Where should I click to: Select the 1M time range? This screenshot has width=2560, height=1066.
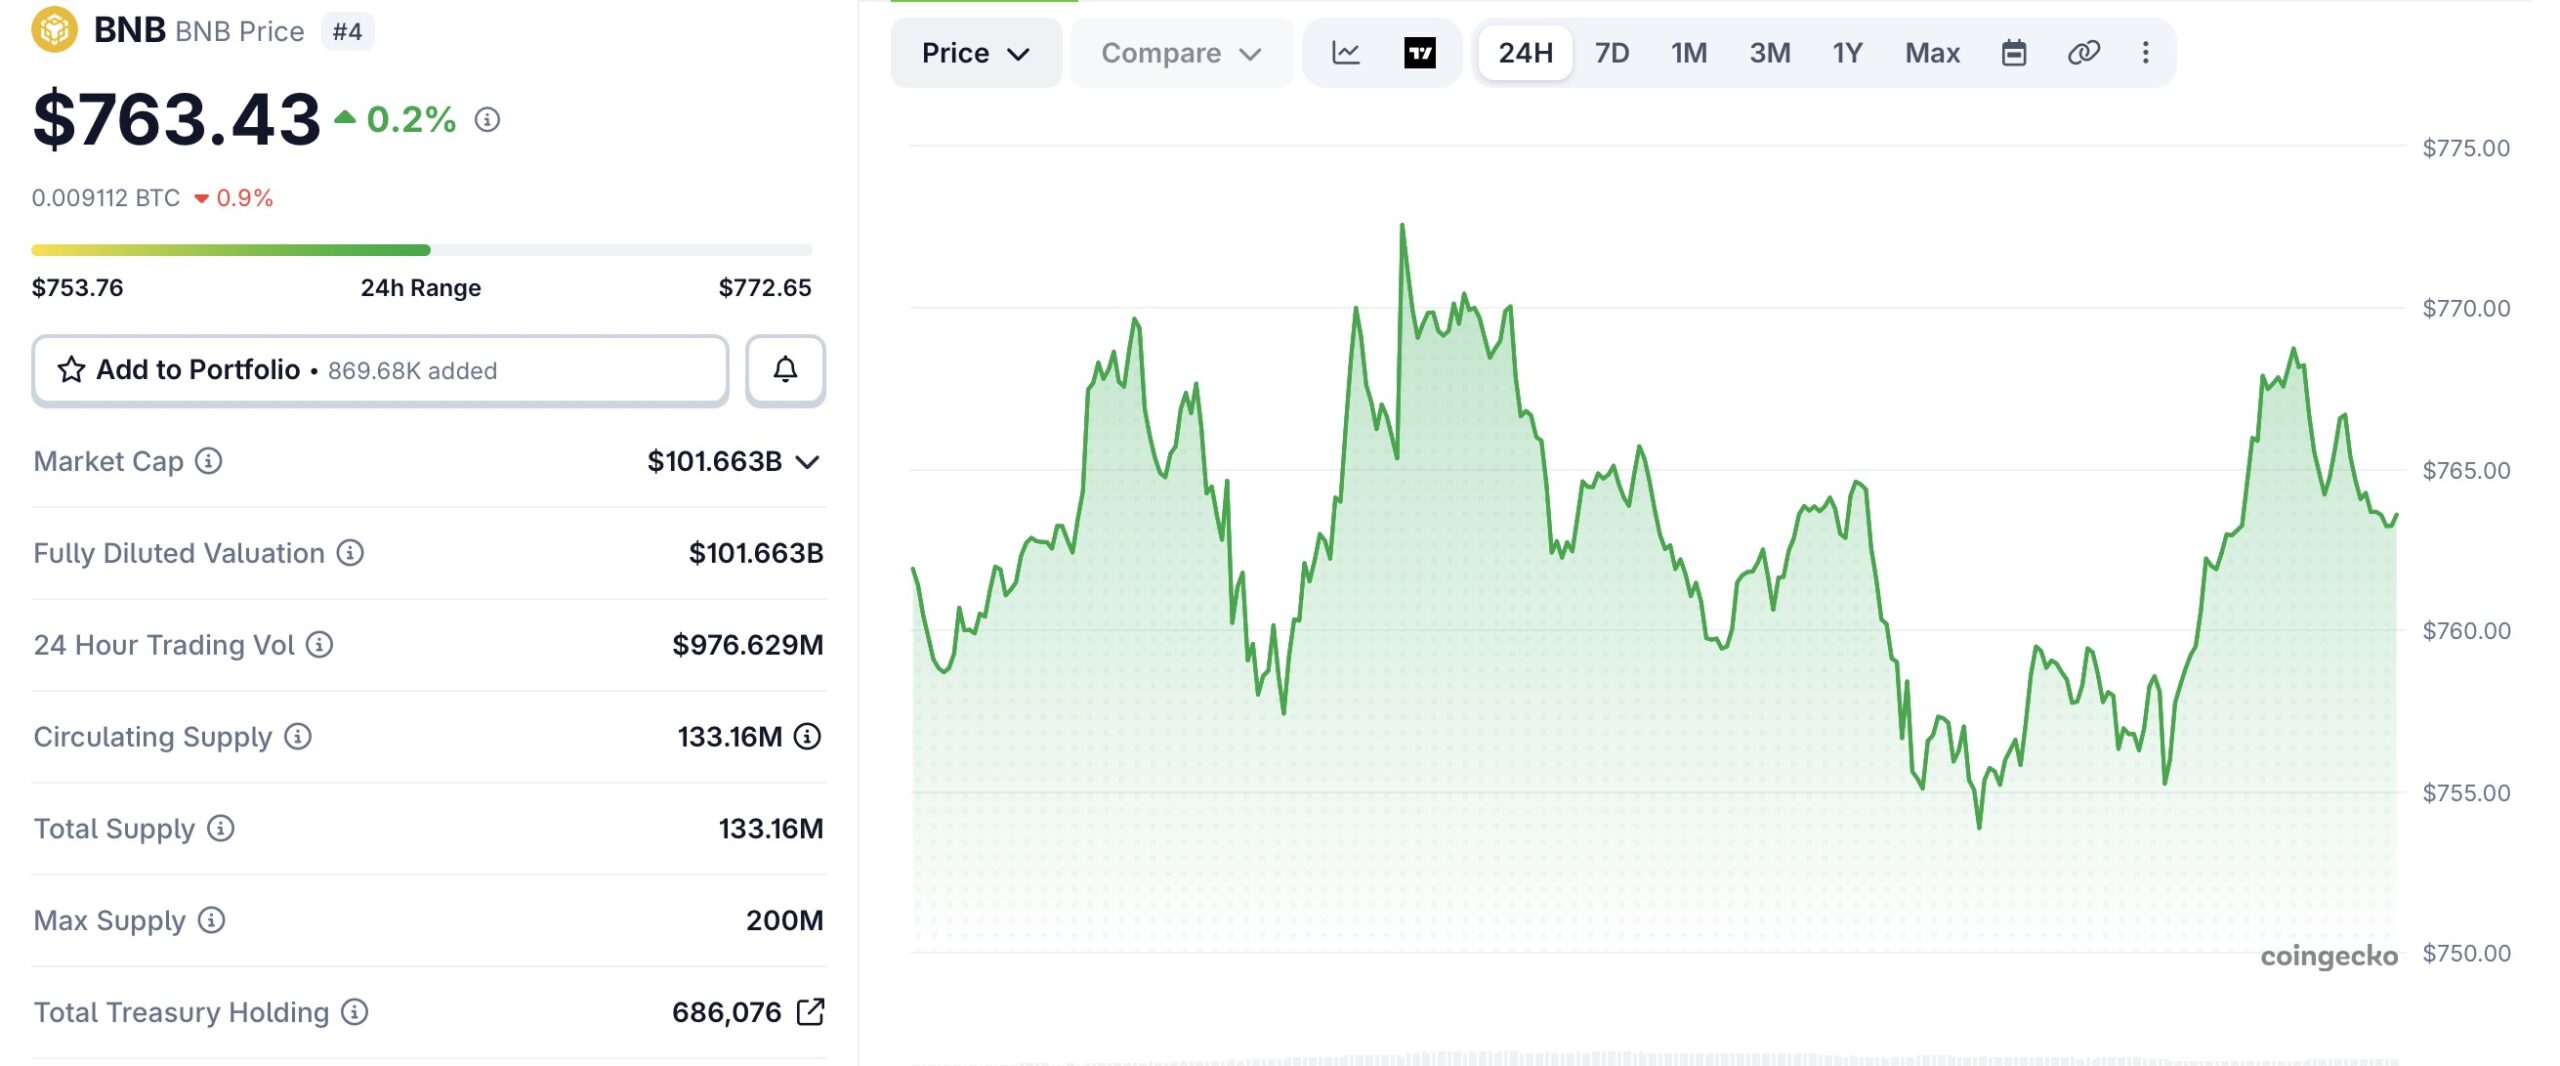pos(1689,53)
